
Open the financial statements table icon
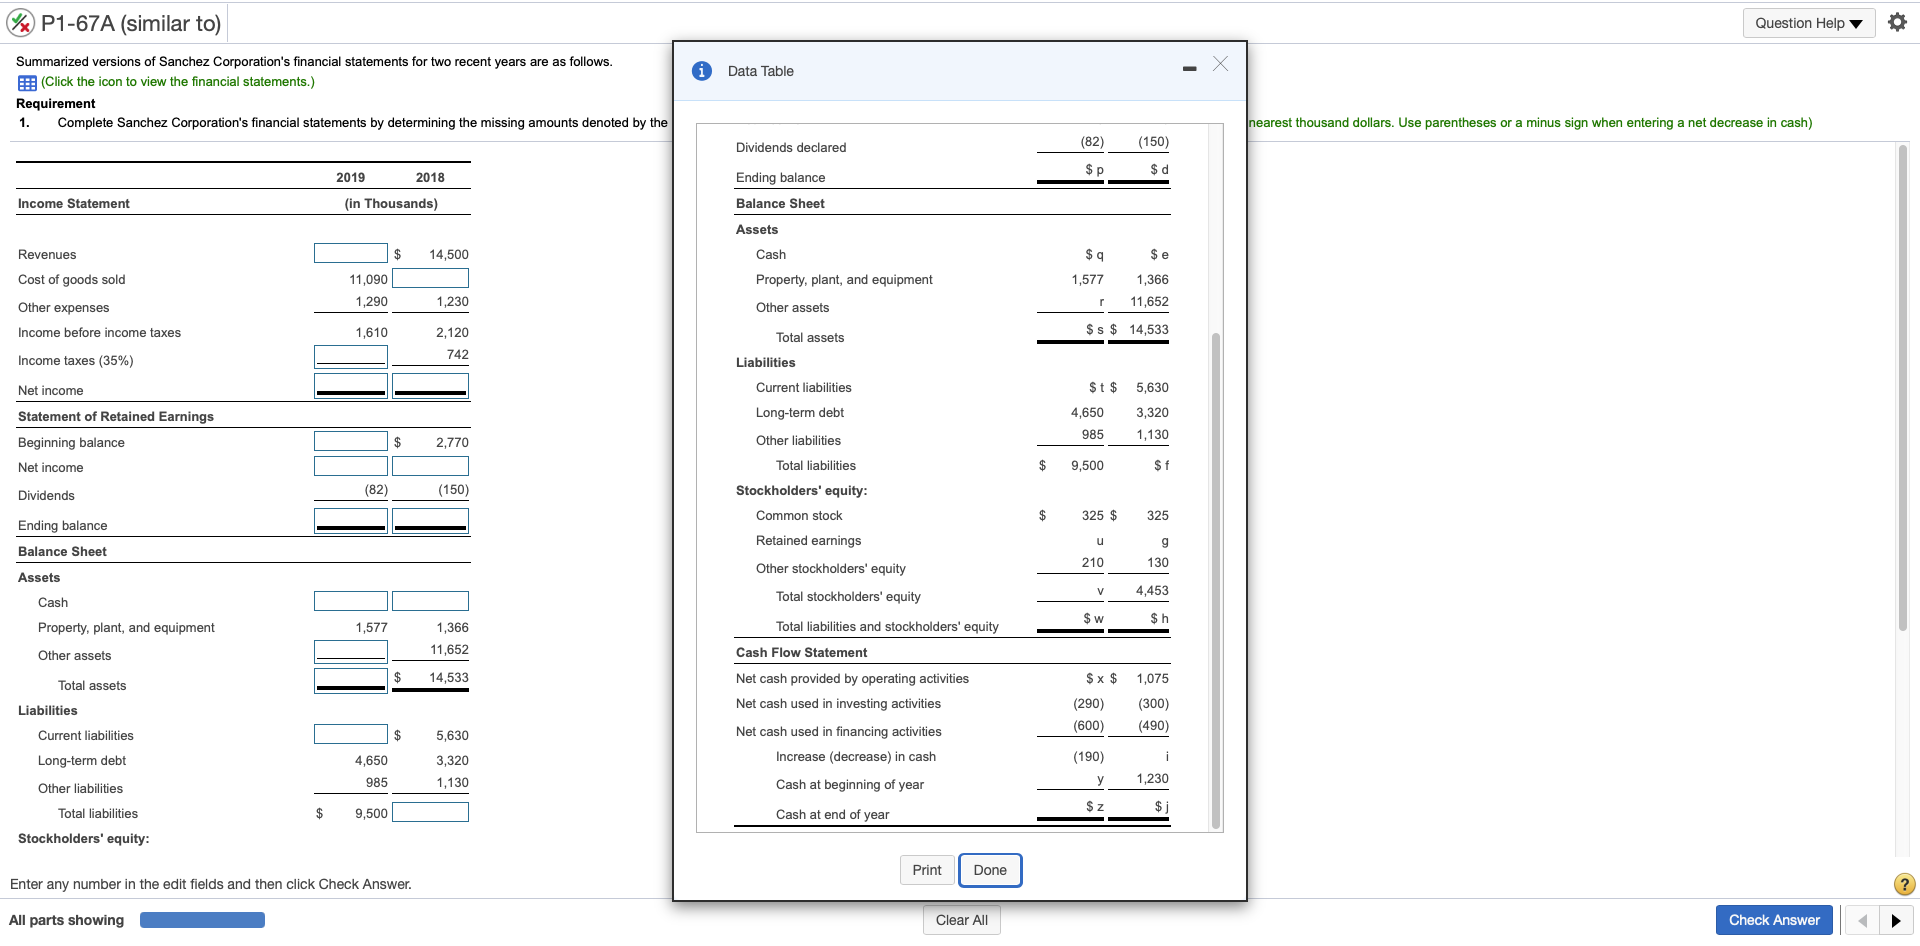click(27, 83)
